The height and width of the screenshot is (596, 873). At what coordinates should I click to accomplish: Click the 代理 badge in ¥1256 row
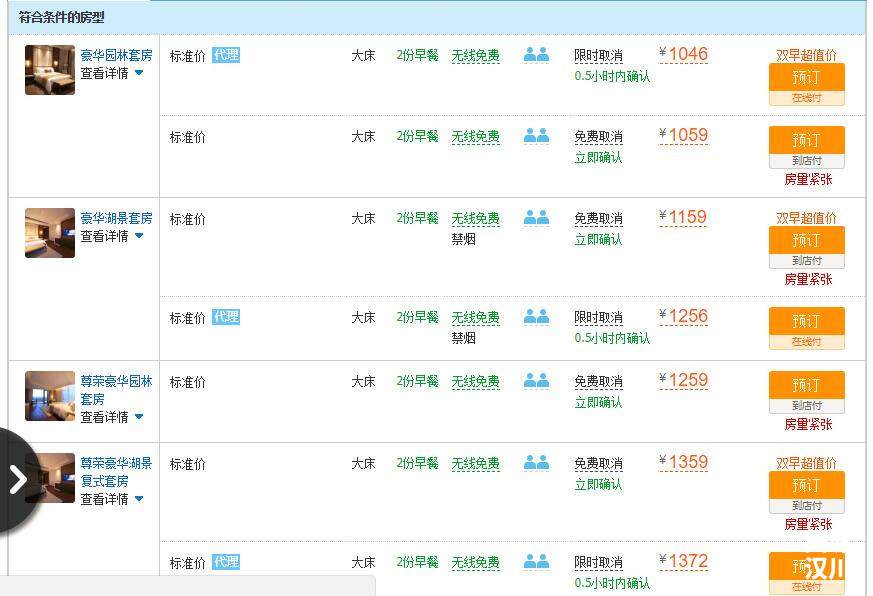[x=226, y=317]
